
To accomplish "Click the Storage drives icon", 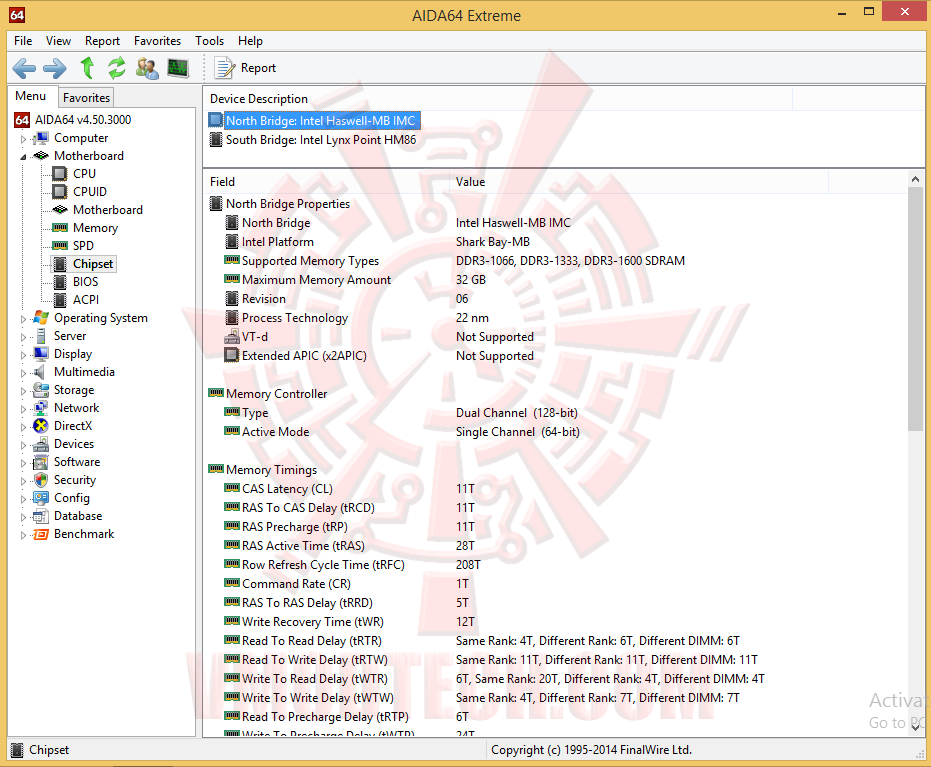I will point(41,390).
